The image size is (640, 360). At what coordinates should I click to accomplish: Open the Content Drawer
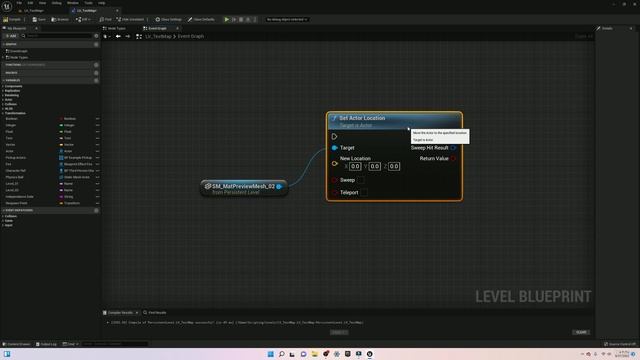pos(16,344)
